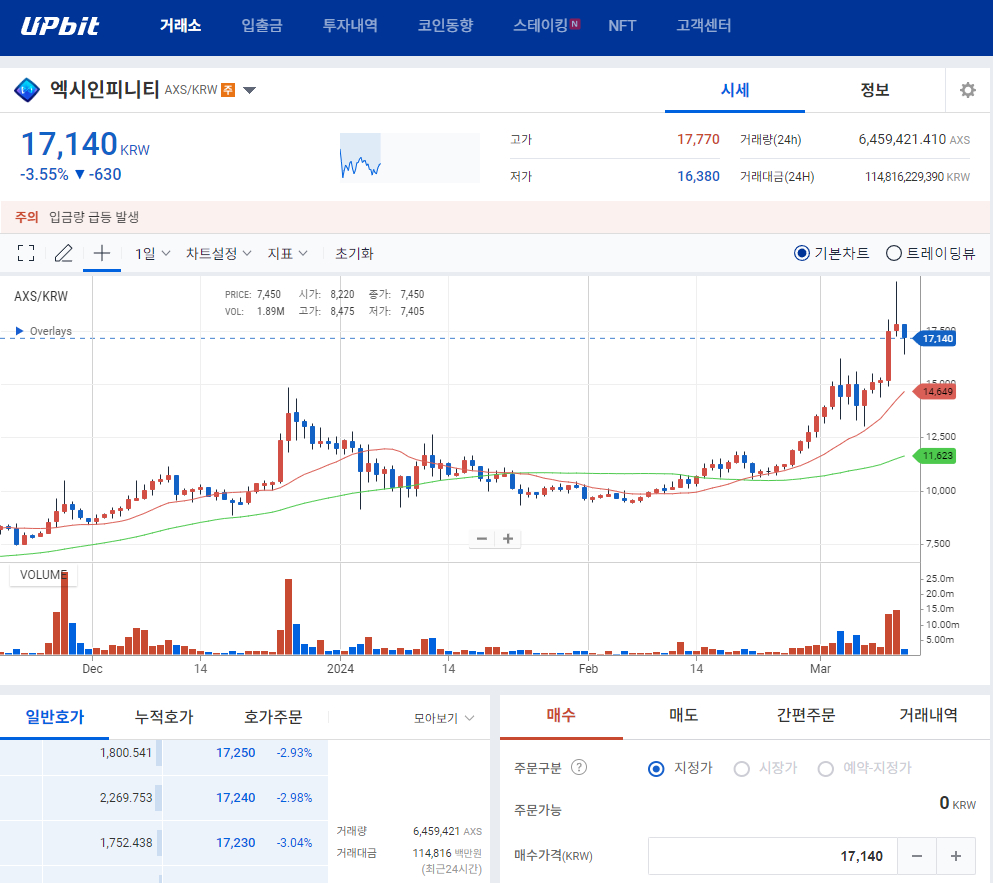The image size is (993, 883).
Task: Zoom out chart with minus button
Action: tap(482, 539)
